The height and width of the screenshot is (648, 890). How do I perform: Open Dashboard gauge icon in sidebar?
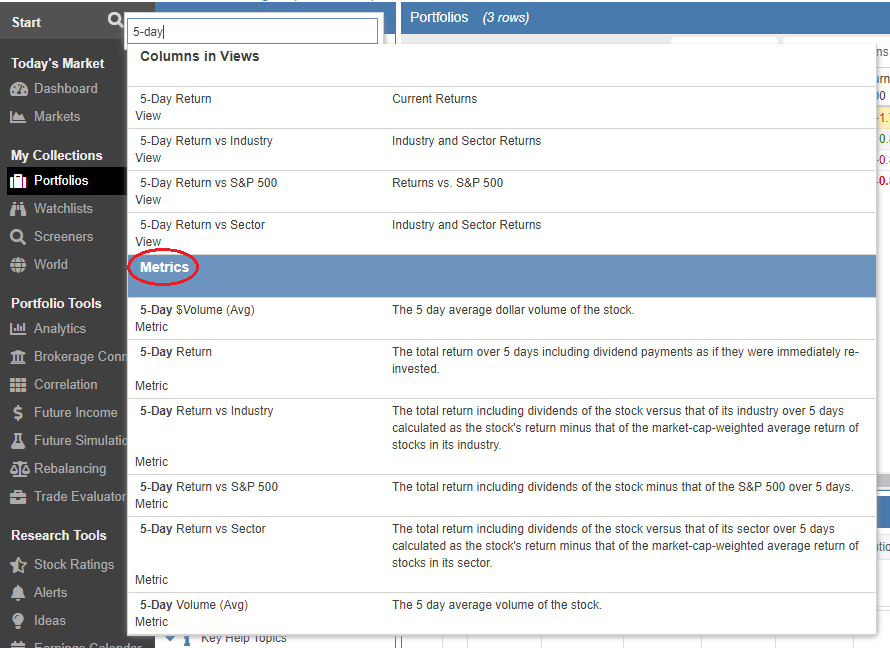[x=18, y=89]
